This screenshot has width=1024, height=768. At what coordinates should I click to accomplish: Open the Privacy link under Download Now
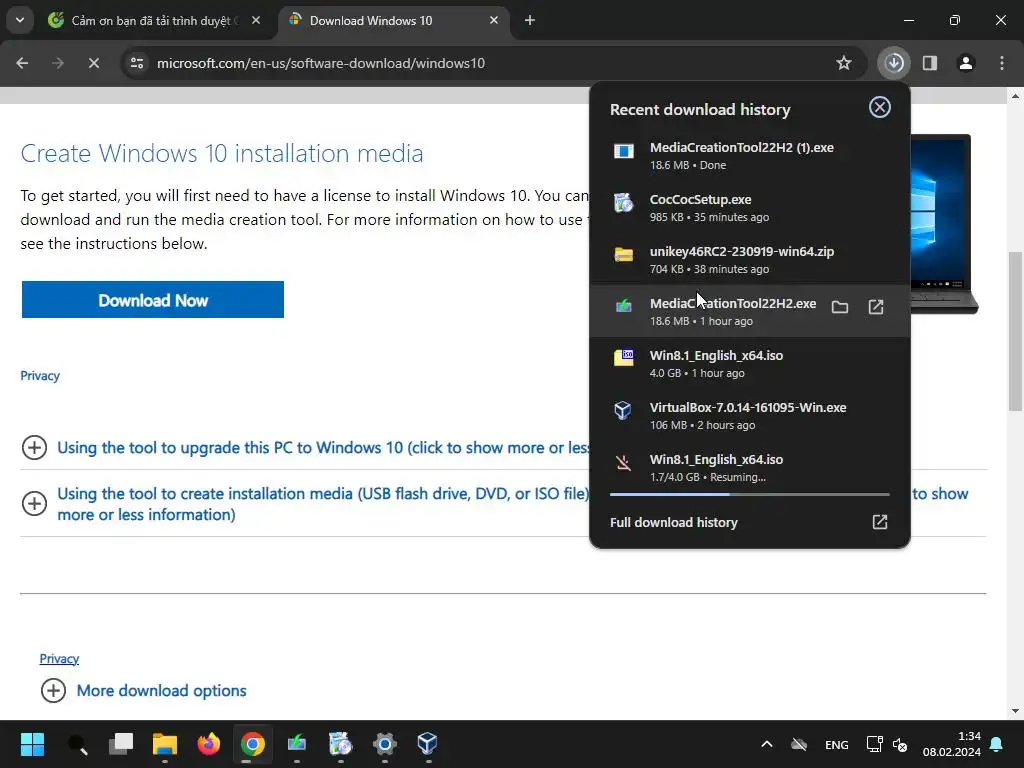click(40, 376)
